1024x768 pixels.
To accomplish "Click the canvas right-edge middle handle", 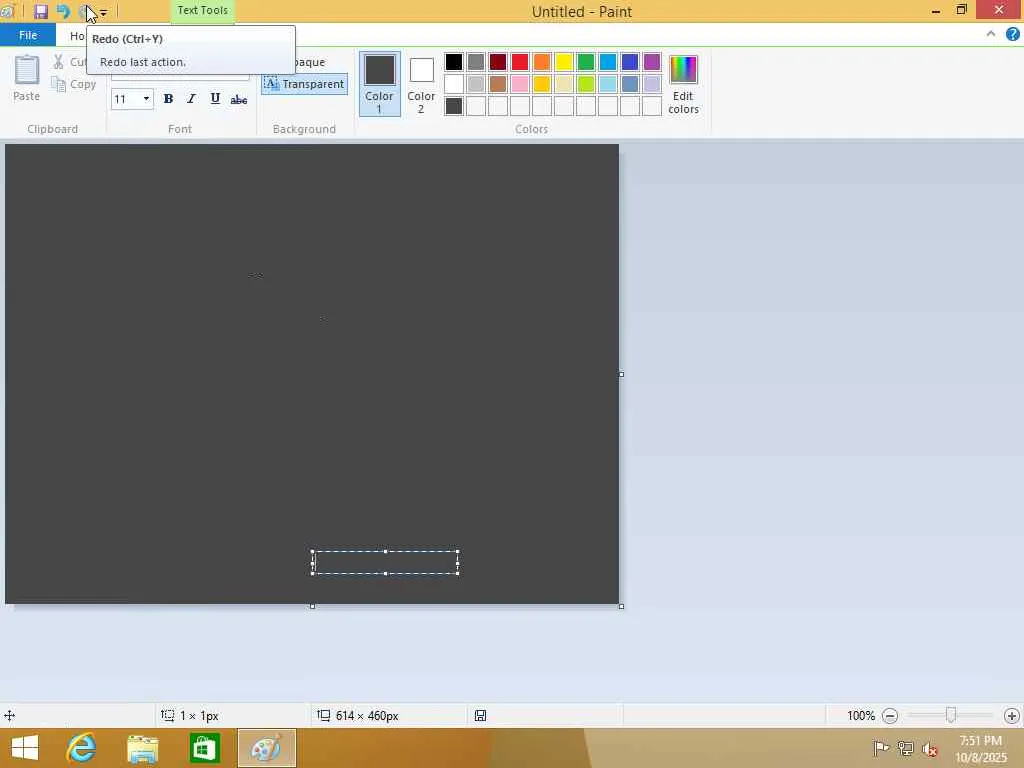I will (x=621, y=374).
